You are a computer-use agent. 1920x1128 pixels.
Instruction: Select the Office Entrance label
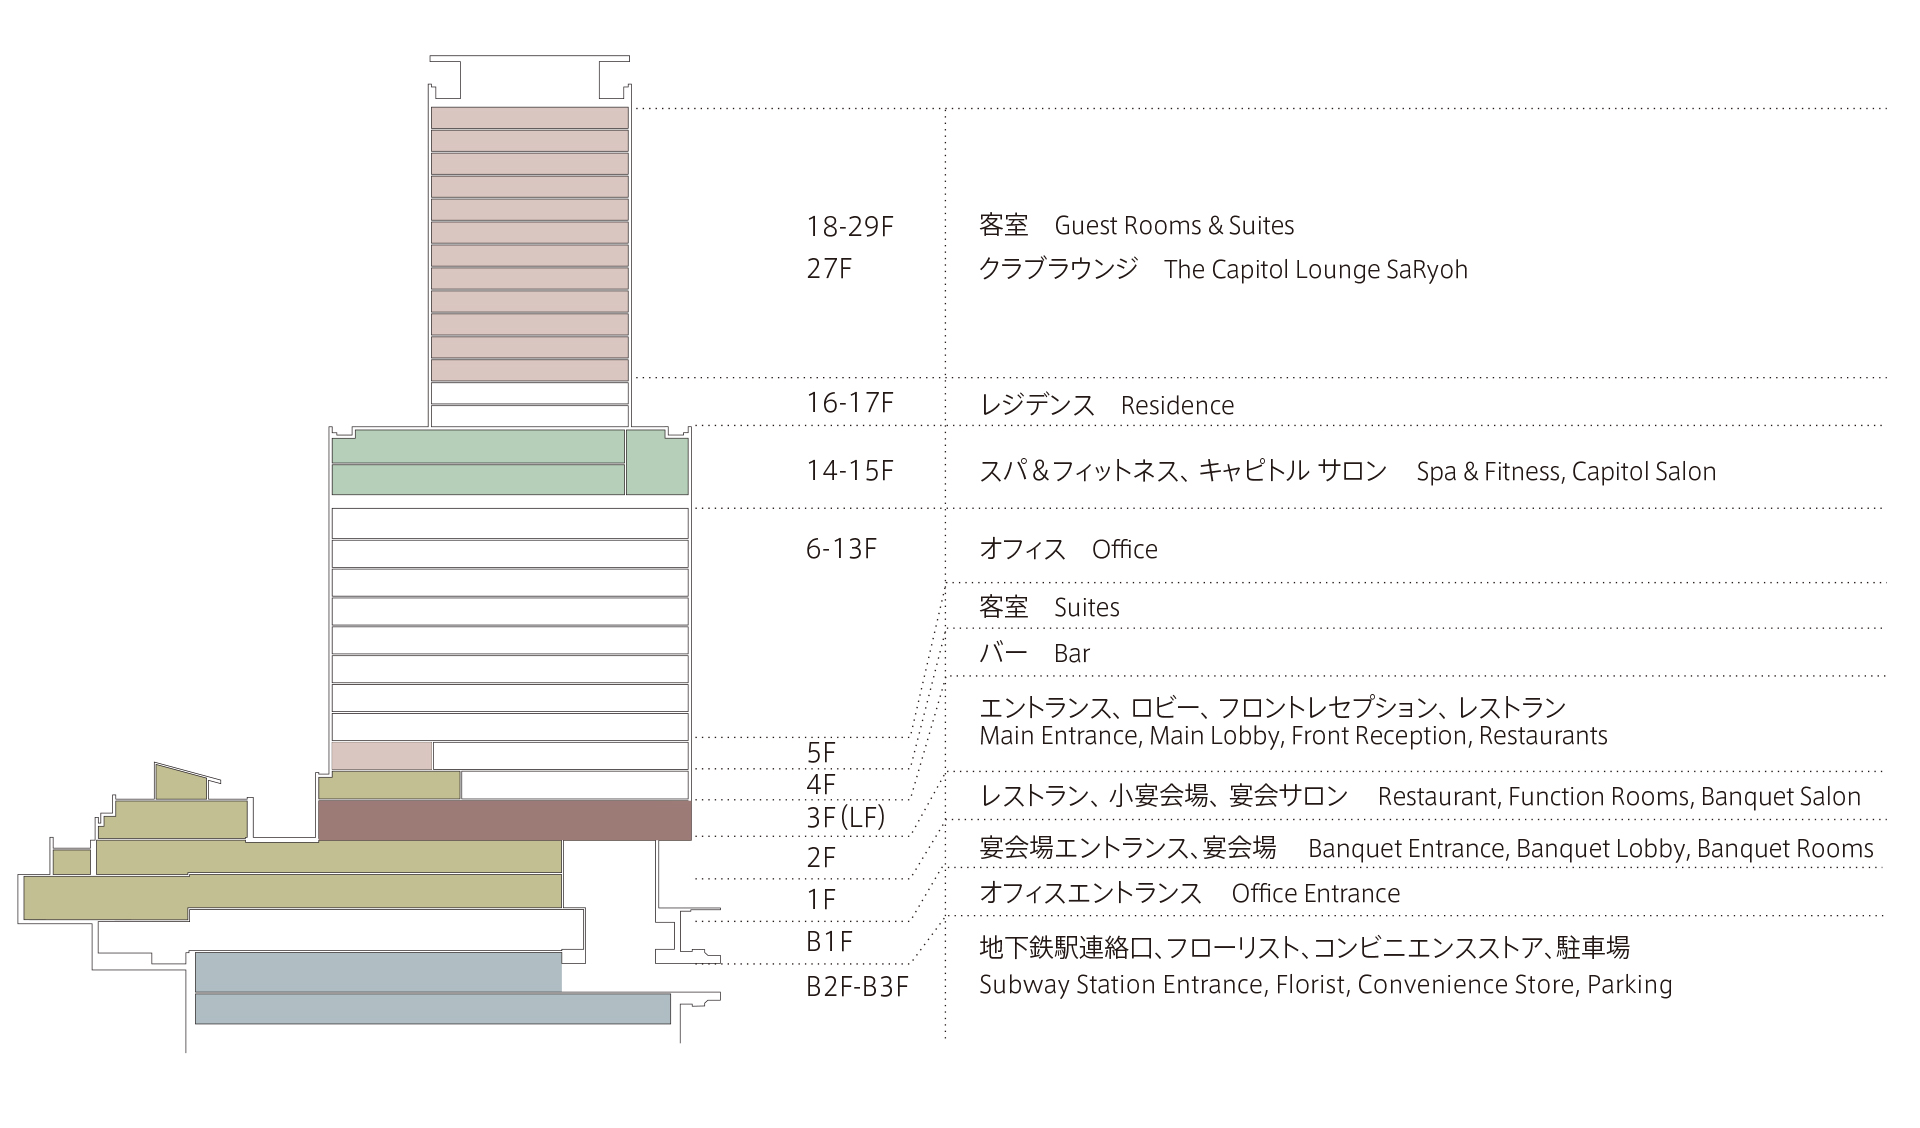(x=1316, y=894)
